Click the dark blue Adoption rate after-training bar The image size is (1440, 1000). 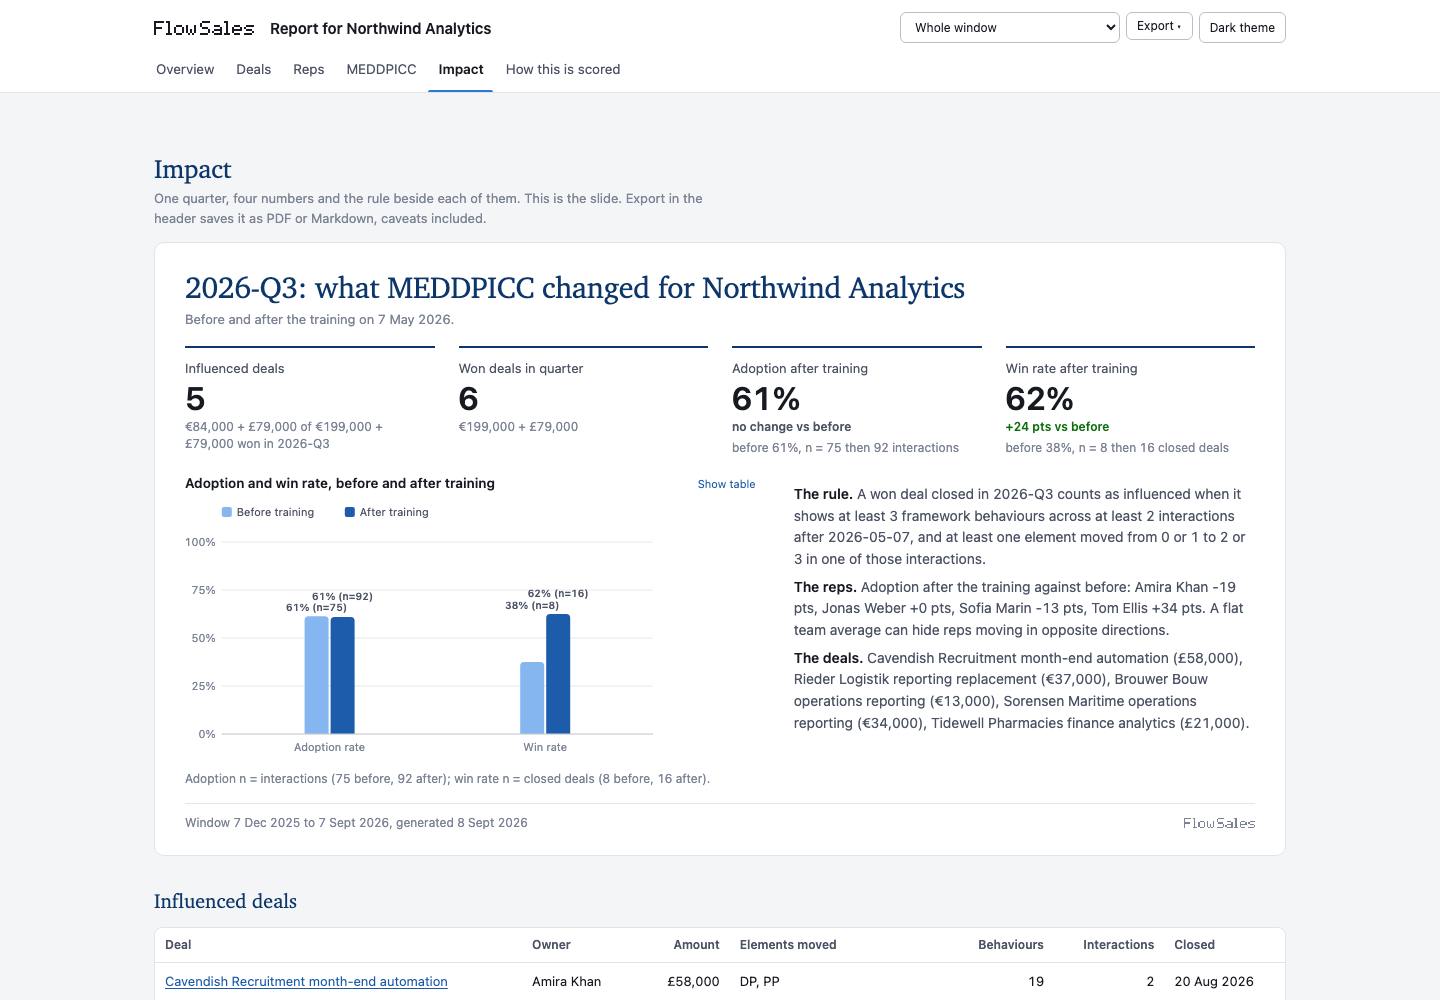tap(343, 676)
